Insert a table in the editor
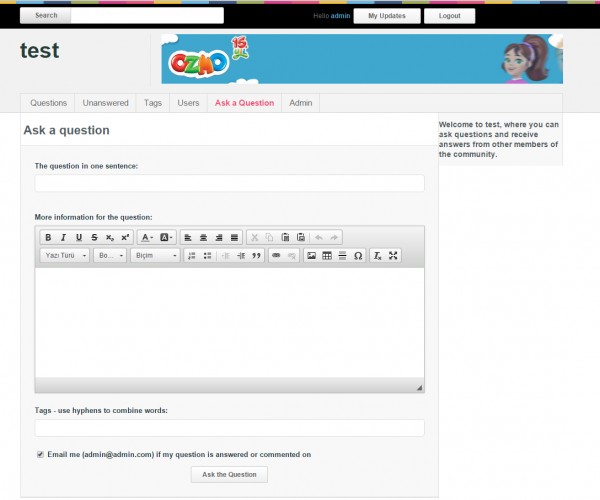This screenshot has width=600, height=500. click(327, 256)
